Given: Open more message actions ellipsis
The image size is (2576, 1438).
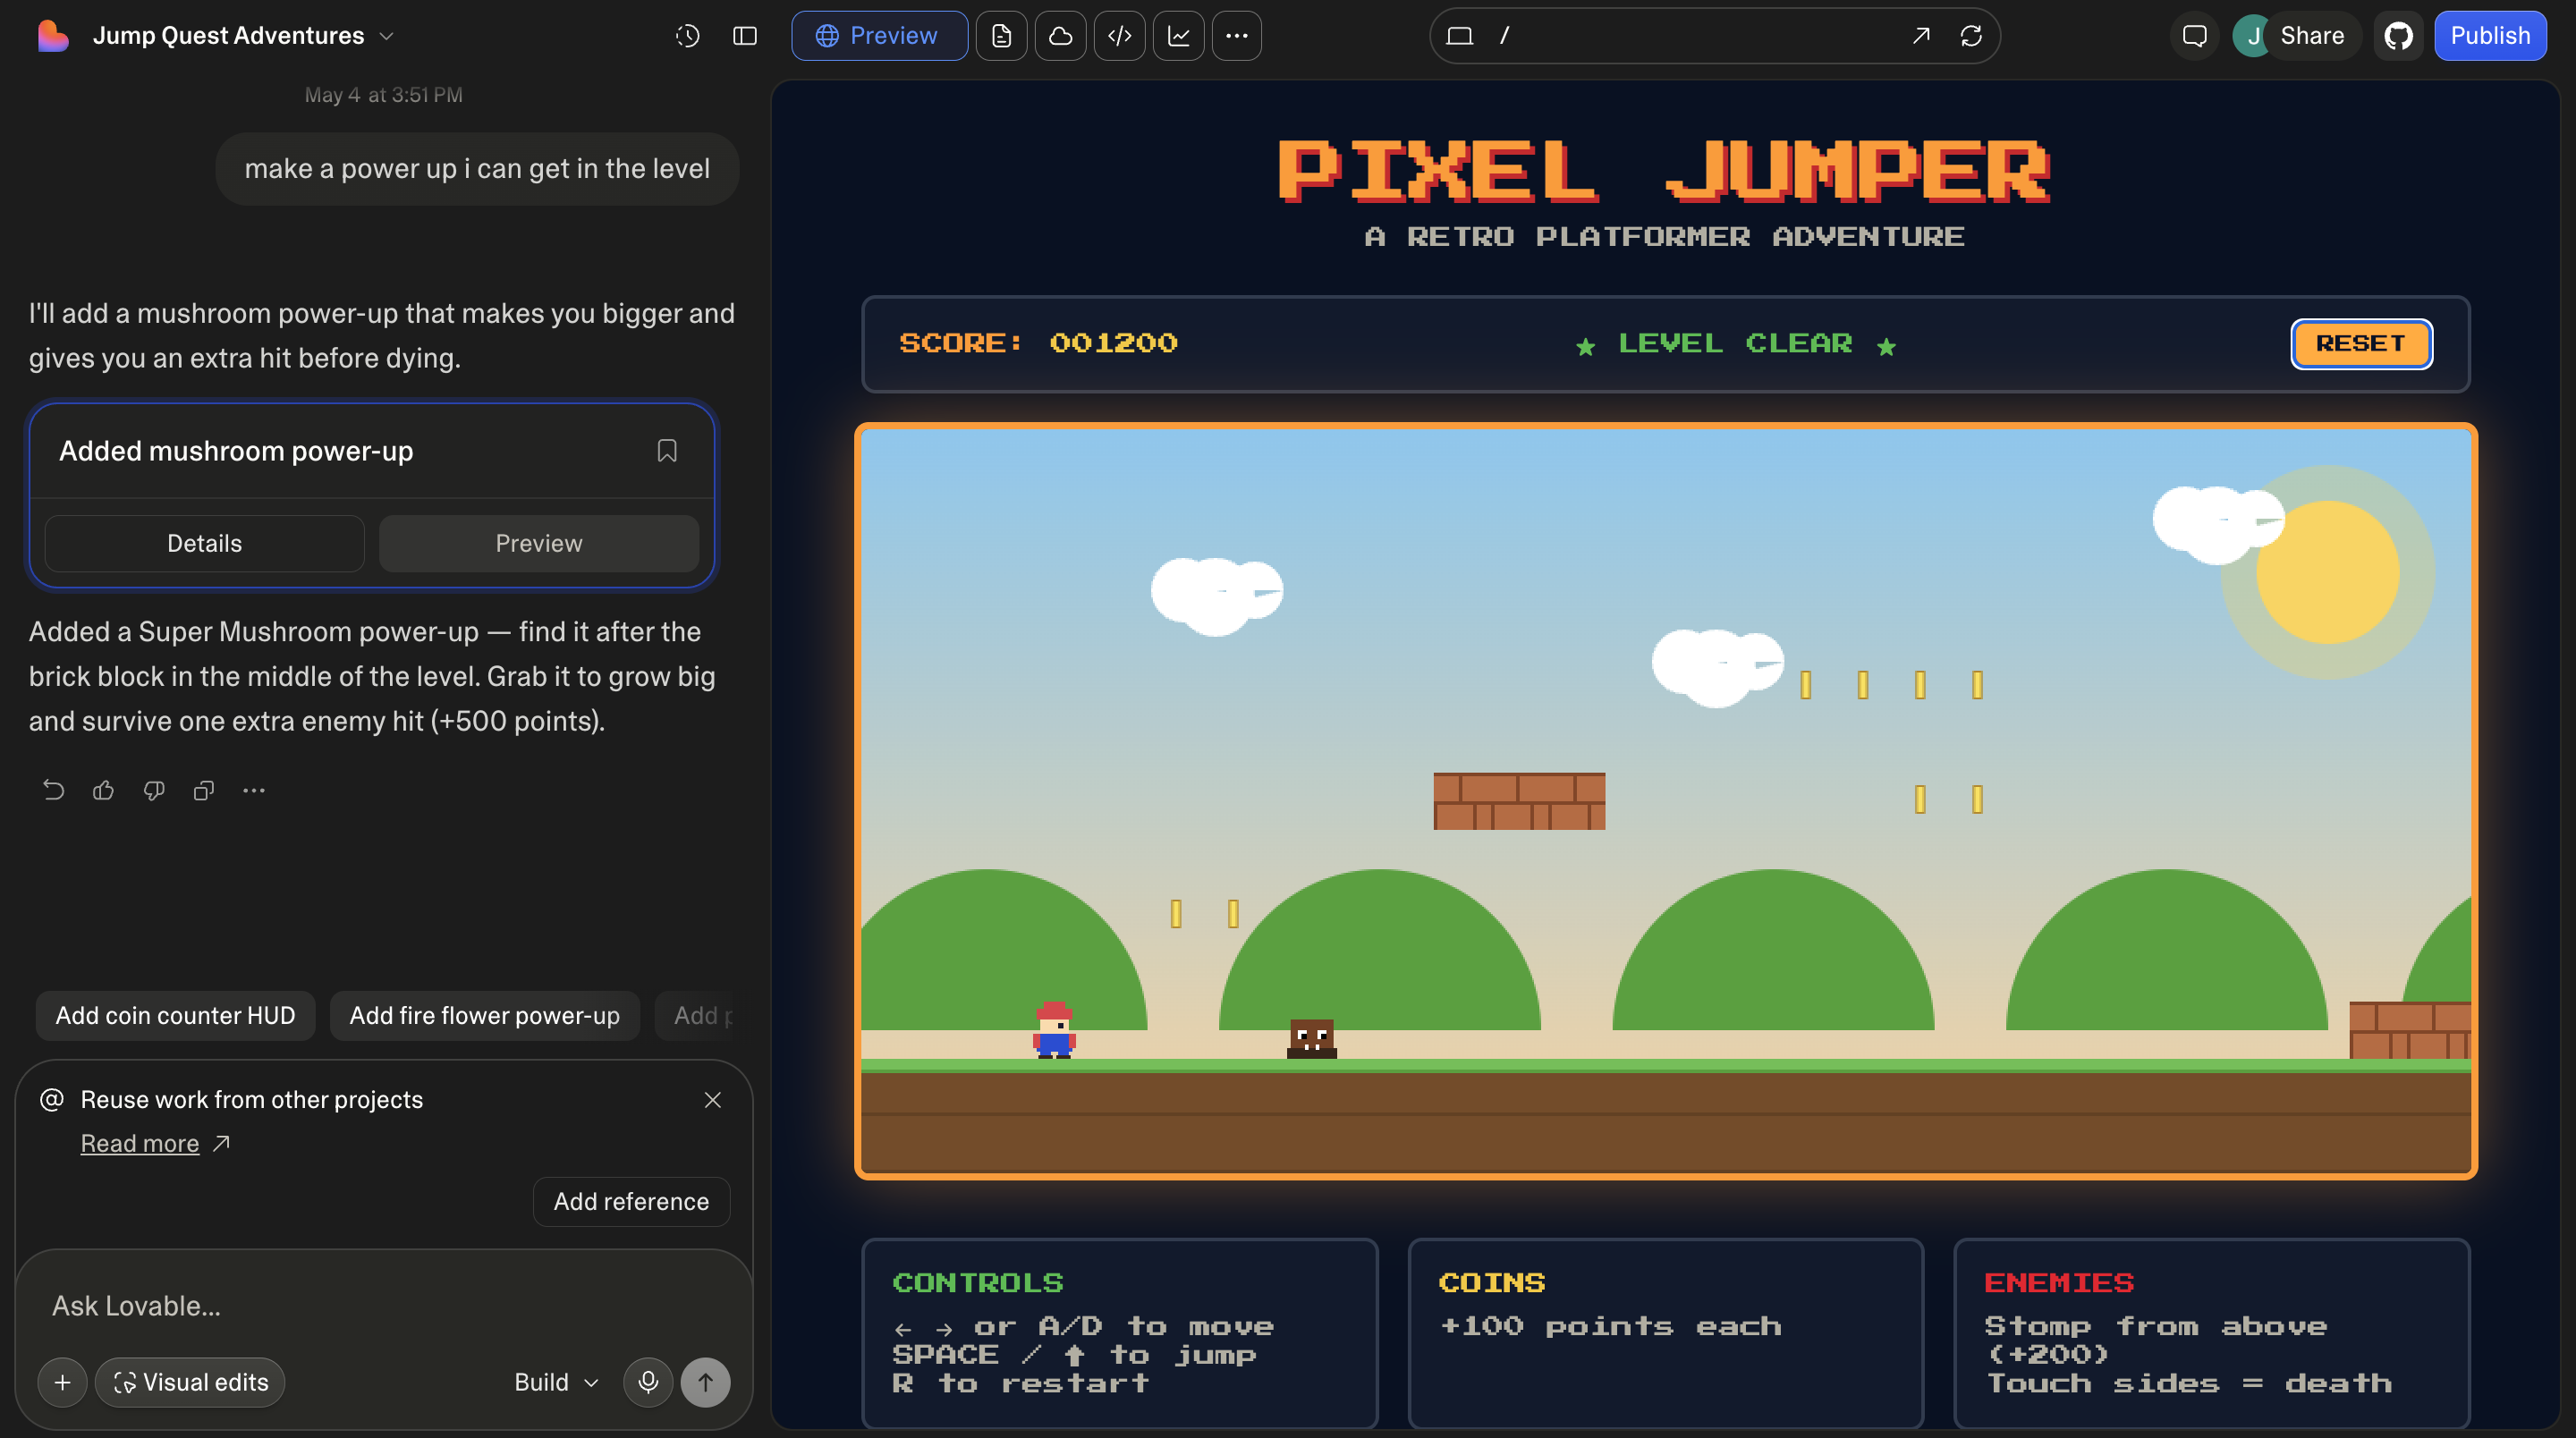Looking at the screenshot, I should point(254,790).
